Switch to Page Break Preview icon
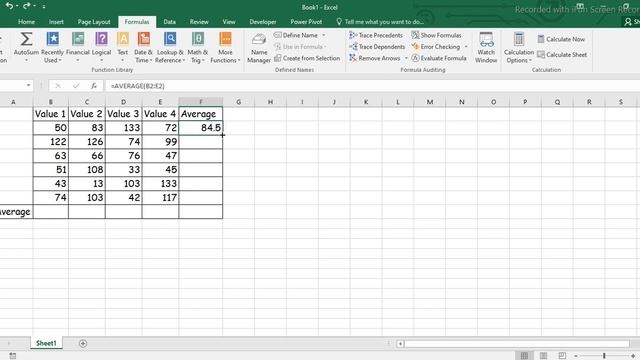The width and height of the screenshot is (640, 360). pos(562,356)
